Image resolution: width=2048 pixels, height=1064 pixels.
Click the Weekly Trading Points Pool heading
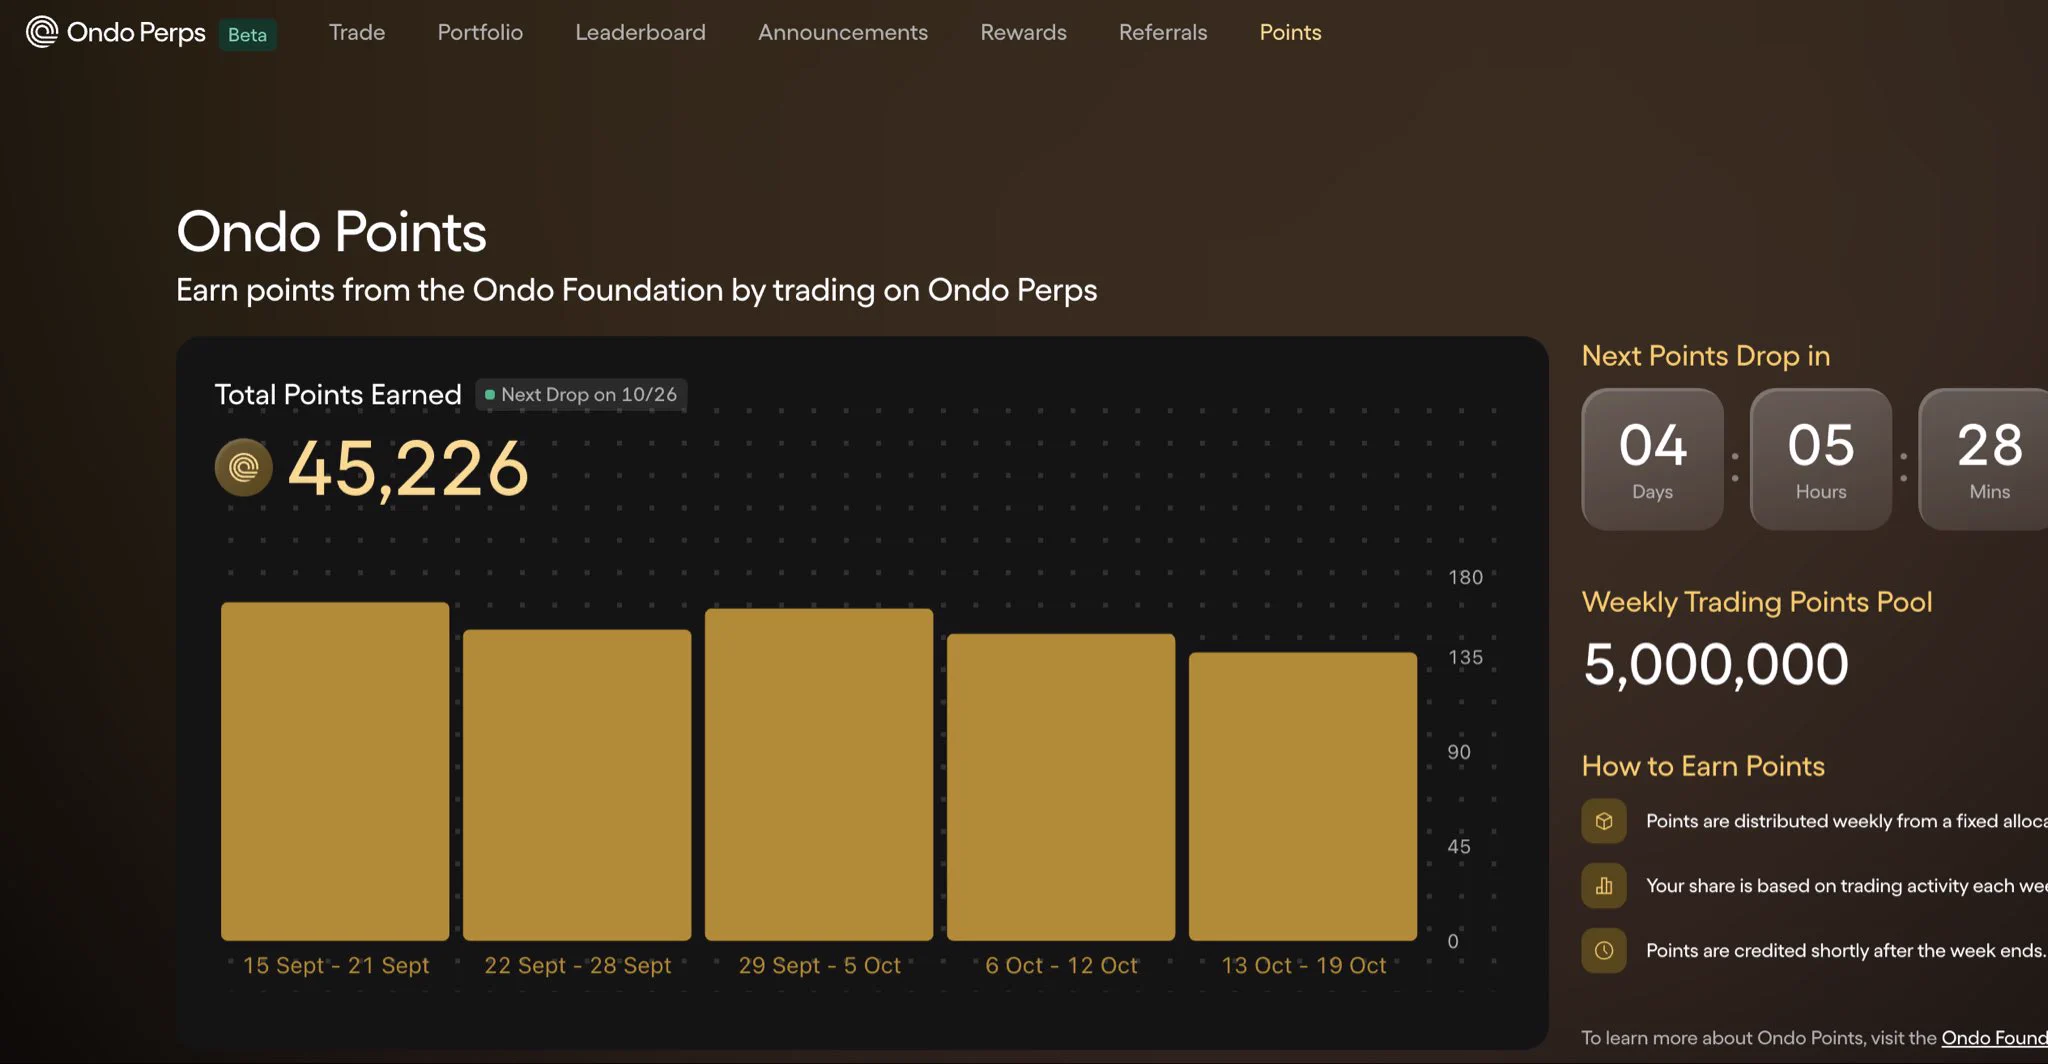[1757, 602]
